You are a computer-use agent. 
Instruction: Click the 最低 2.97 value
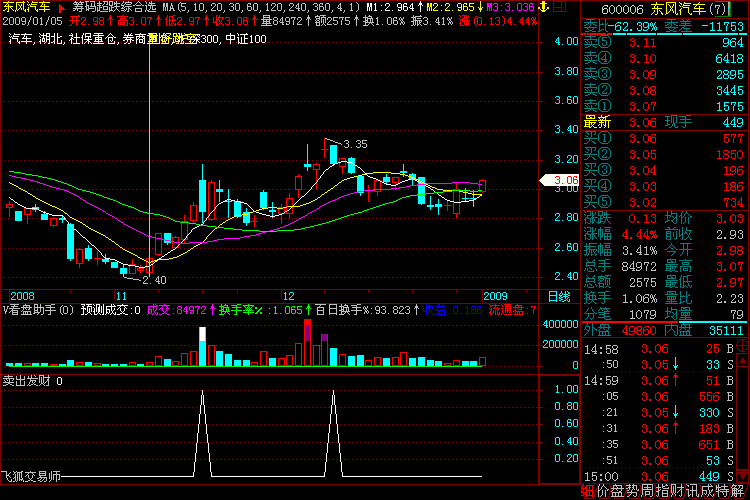[x=729, y=282]
